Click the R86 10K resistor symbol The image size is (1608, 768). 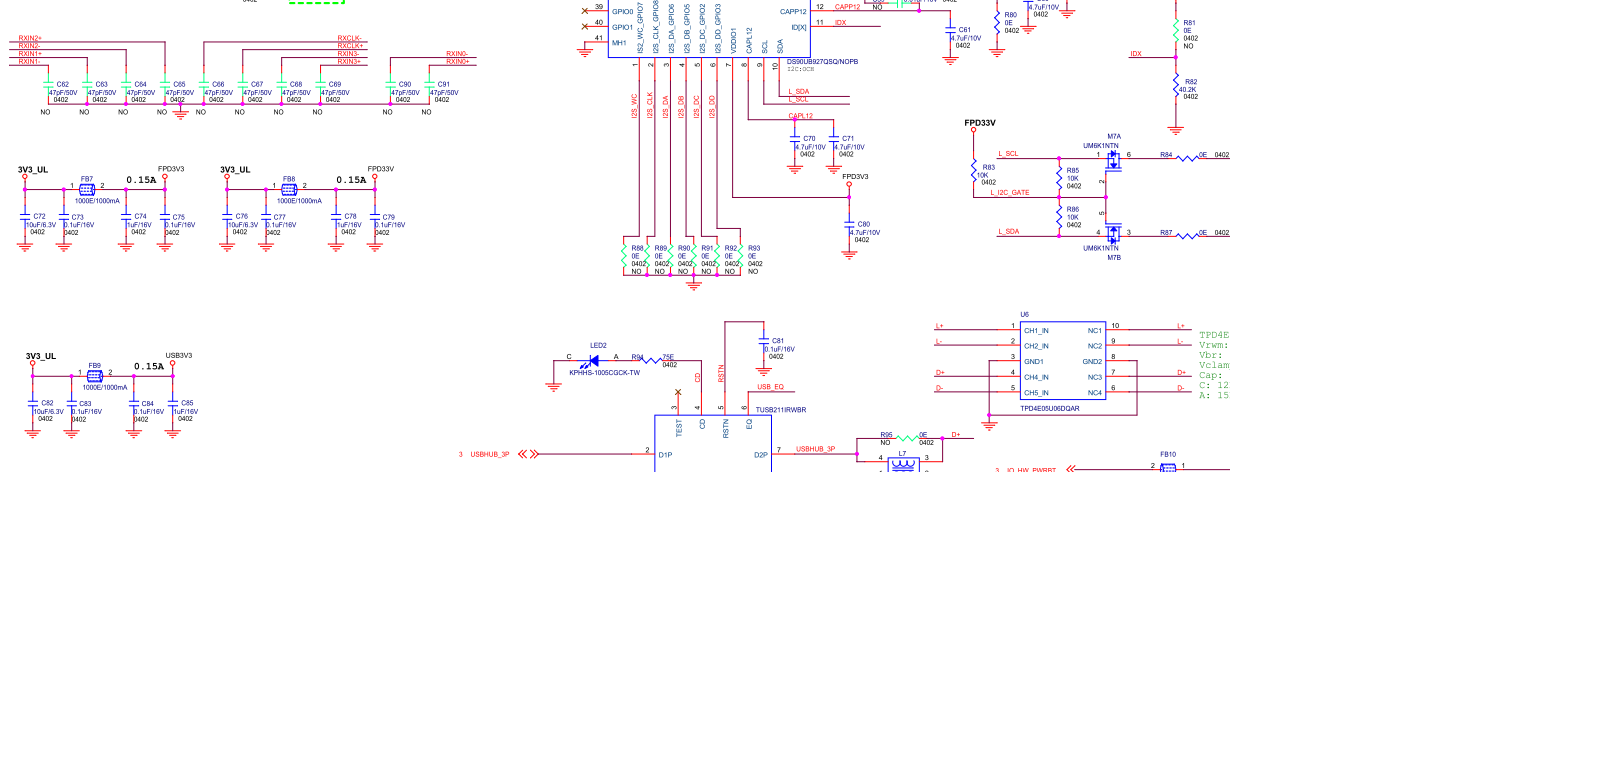(1059, 217)
